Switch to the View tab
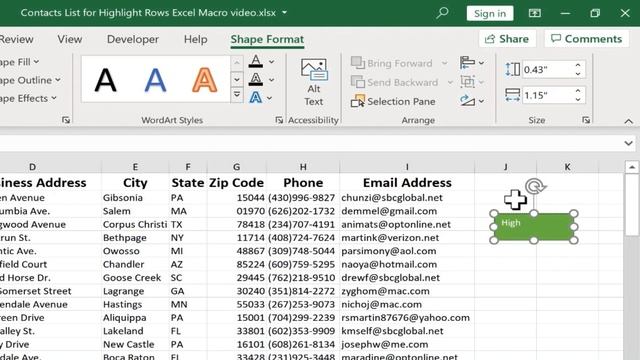This screenshot has height=360, width=640. click(69, 39)
